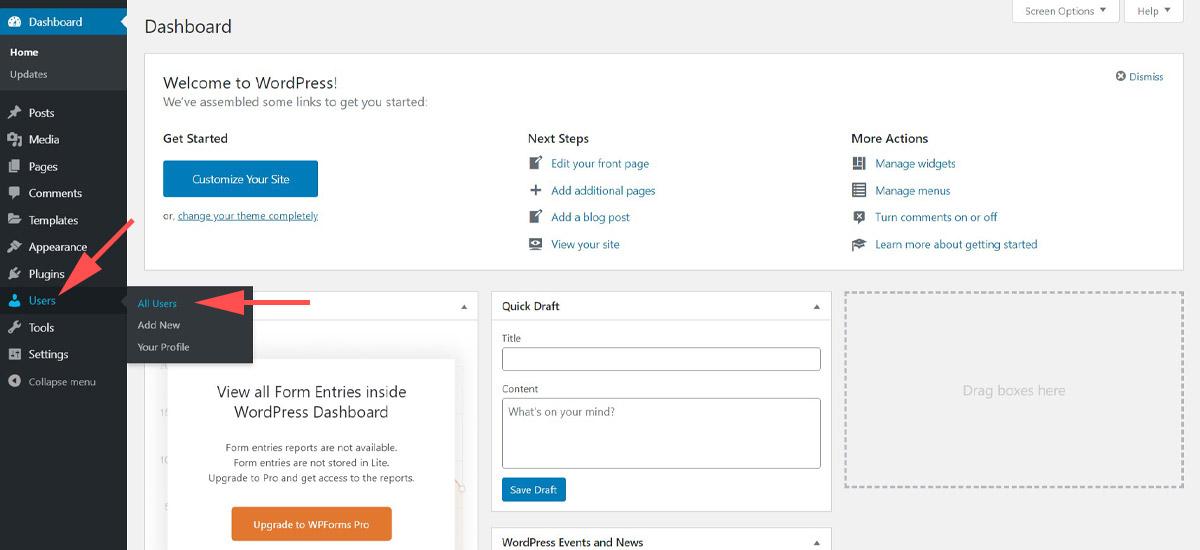This screenshot has width=1200, height=550.
Task: Click Add a blog post link
Action: click(x=590, y=217)
